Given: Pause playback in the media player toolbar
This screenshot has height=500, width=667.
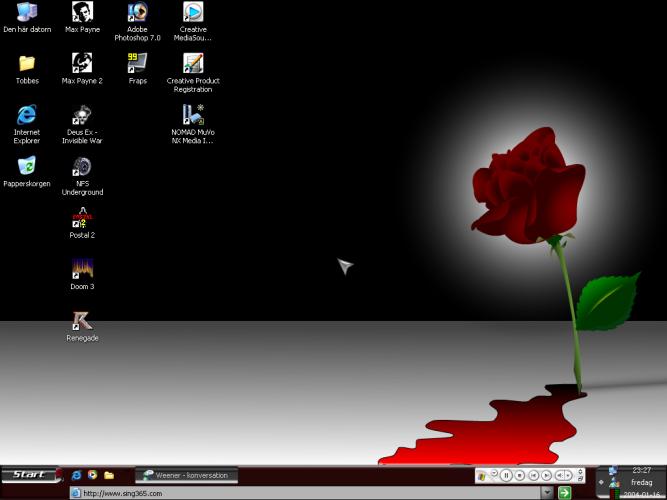Looking at the screenshot, I should [507, 475].
